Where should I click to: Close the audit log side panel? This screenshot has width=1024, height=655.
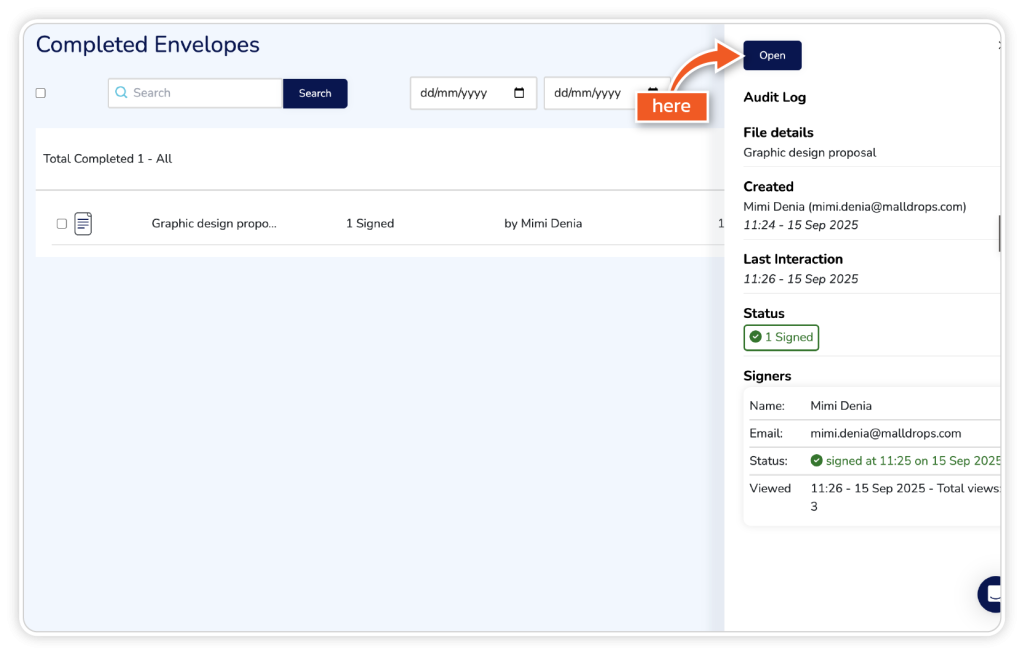pyautogui.click(x=999, y=45)
